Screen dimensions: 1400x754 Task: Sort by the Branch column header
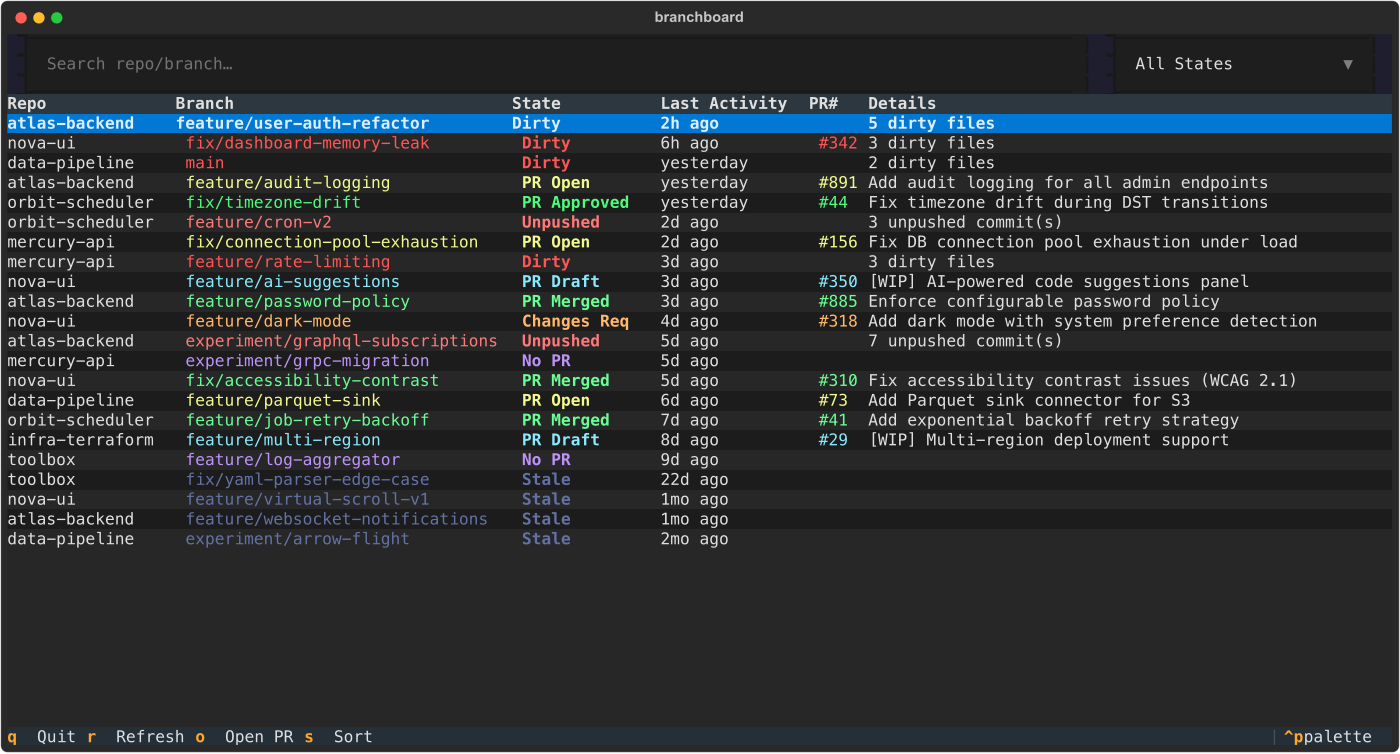[x=205, y=103]
